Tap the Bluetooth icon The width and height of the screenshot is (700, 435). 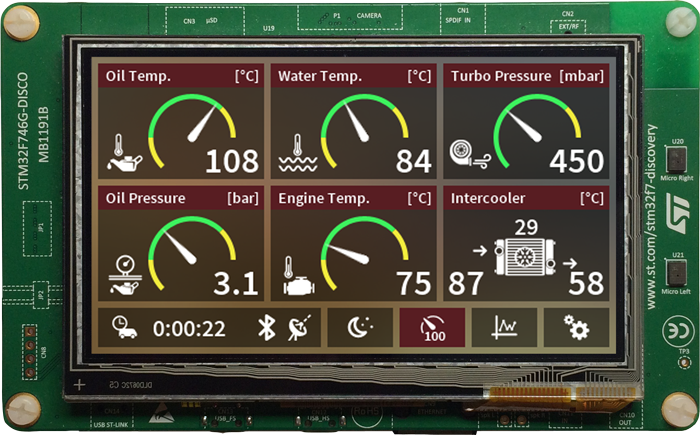pos(266,326)
